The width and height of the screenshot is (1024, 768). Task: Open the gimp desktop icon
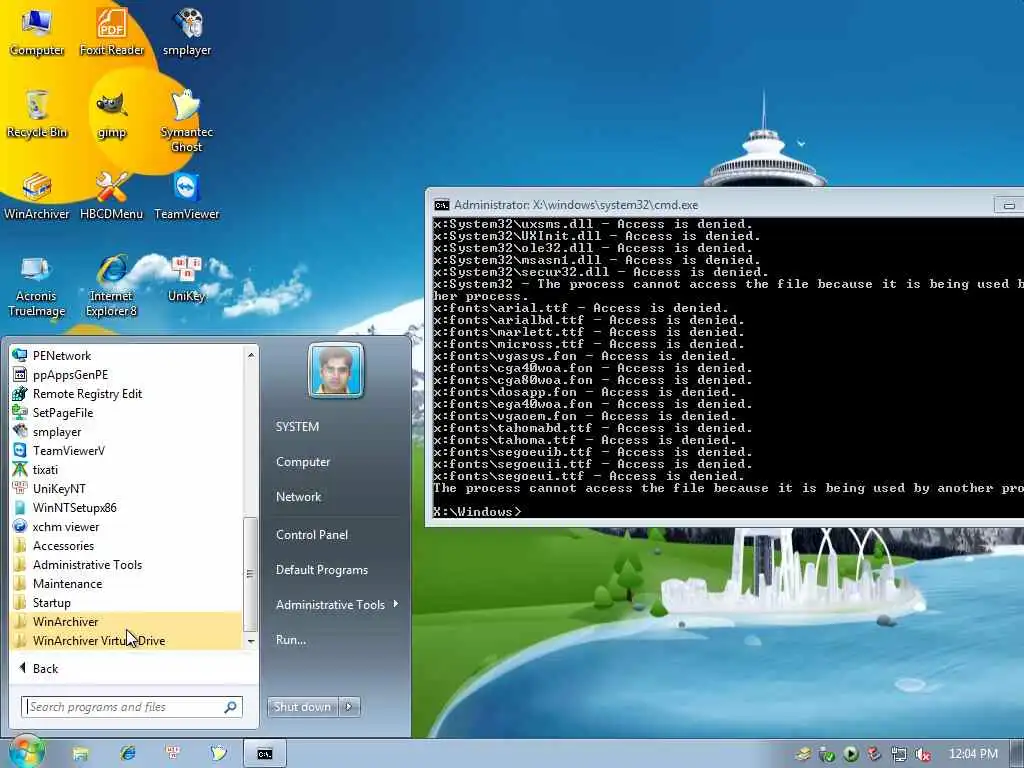pyautogui.click(x=112, y=114)
